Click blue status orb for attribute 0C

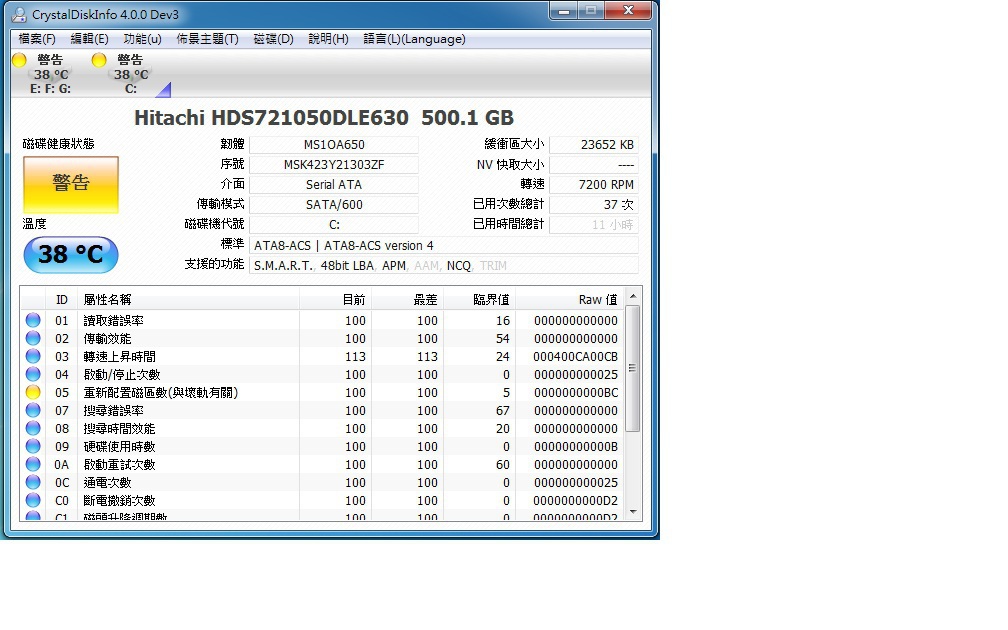click(33, 482)
